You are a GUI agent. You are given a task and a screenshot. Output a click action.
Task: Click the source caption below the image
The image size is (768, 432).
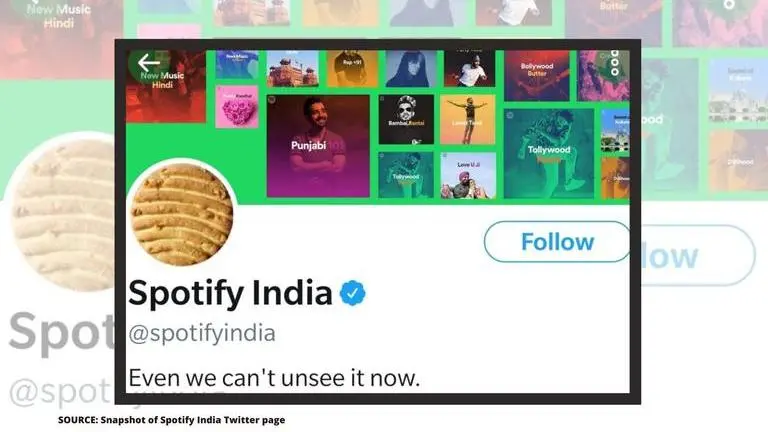coord(171,420)
